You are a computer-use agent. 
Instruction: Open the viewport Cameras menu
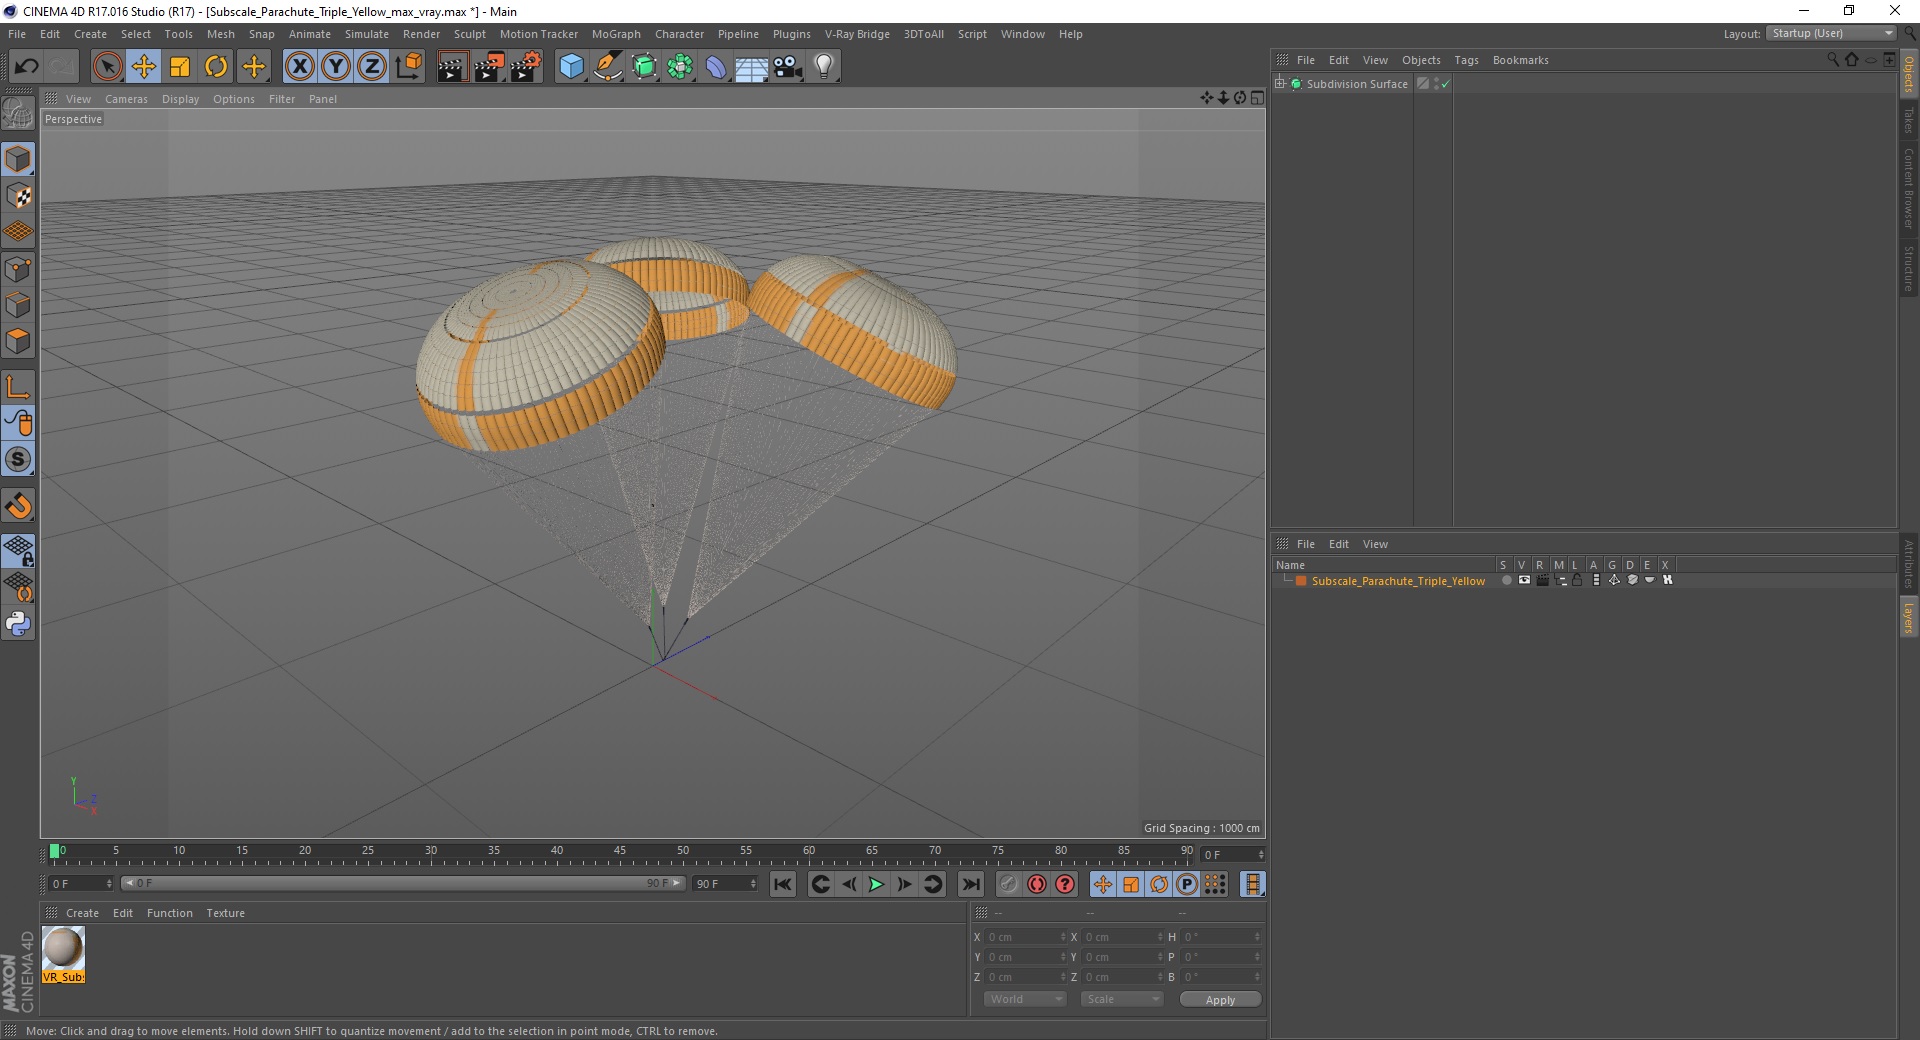(126, 99)
